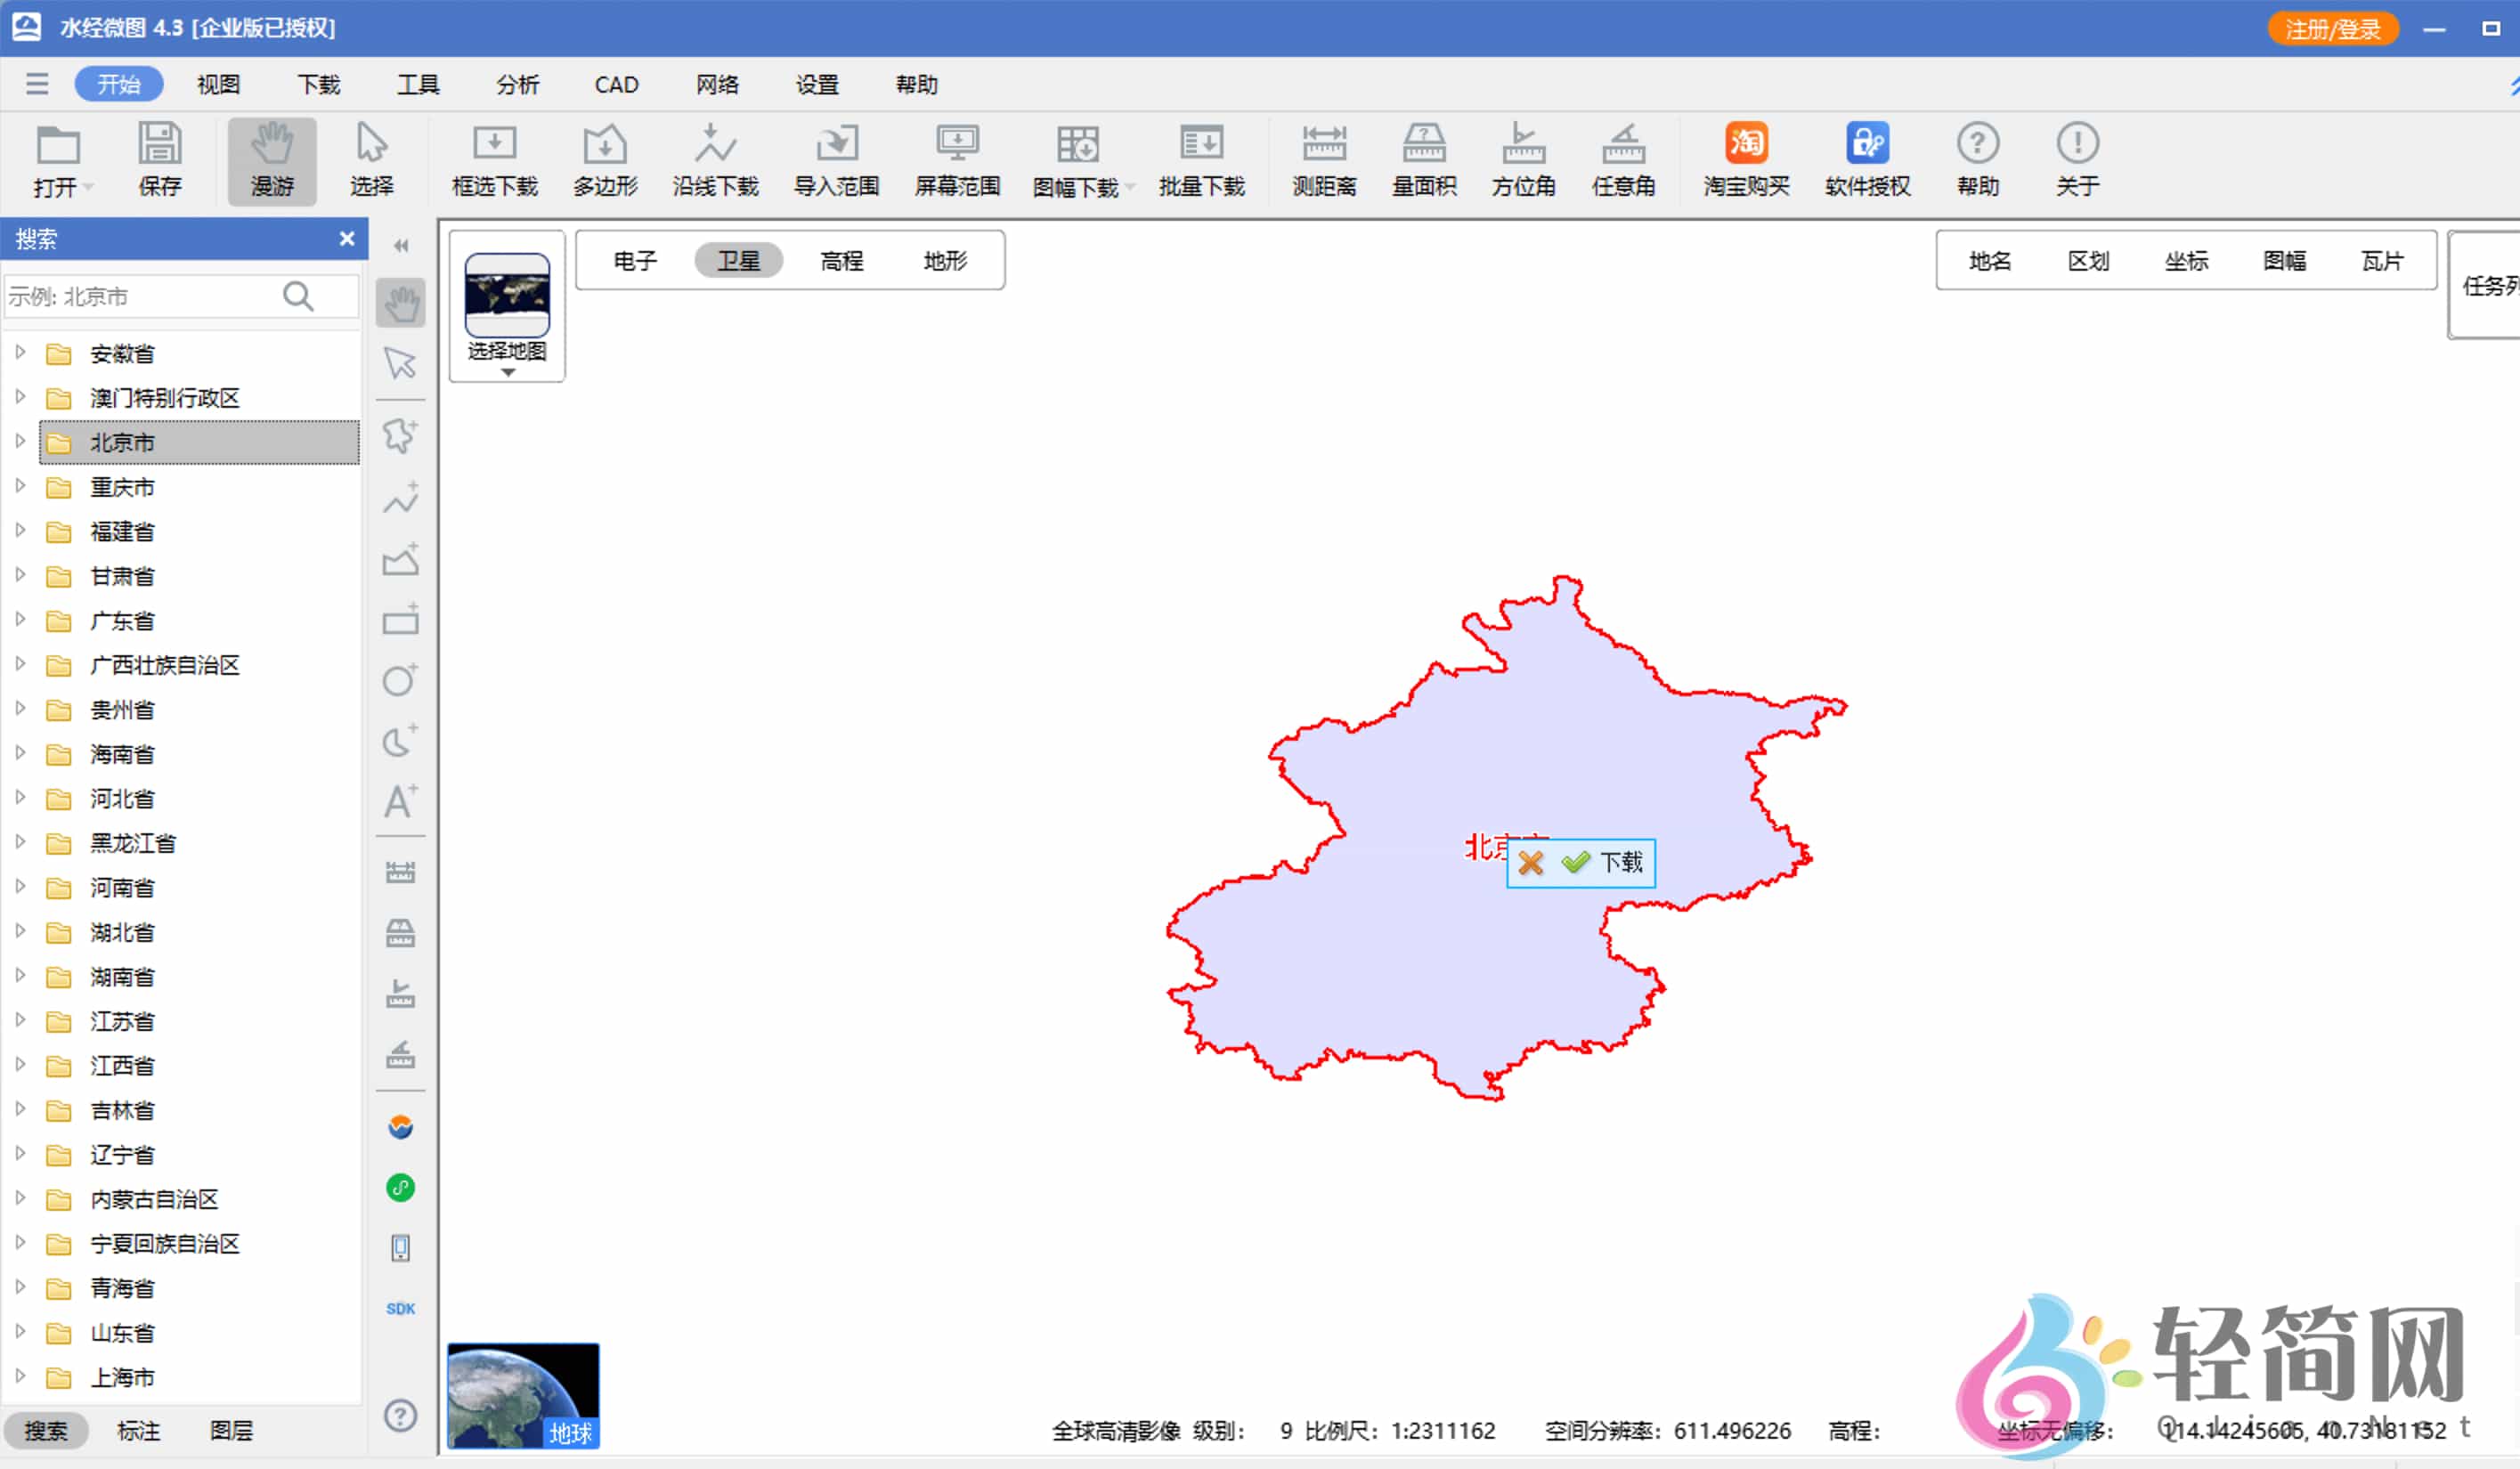Enable 漫游 pan mode
Image resolution: width=2520 pixels, height=1469 pixels.
point(271,160)
